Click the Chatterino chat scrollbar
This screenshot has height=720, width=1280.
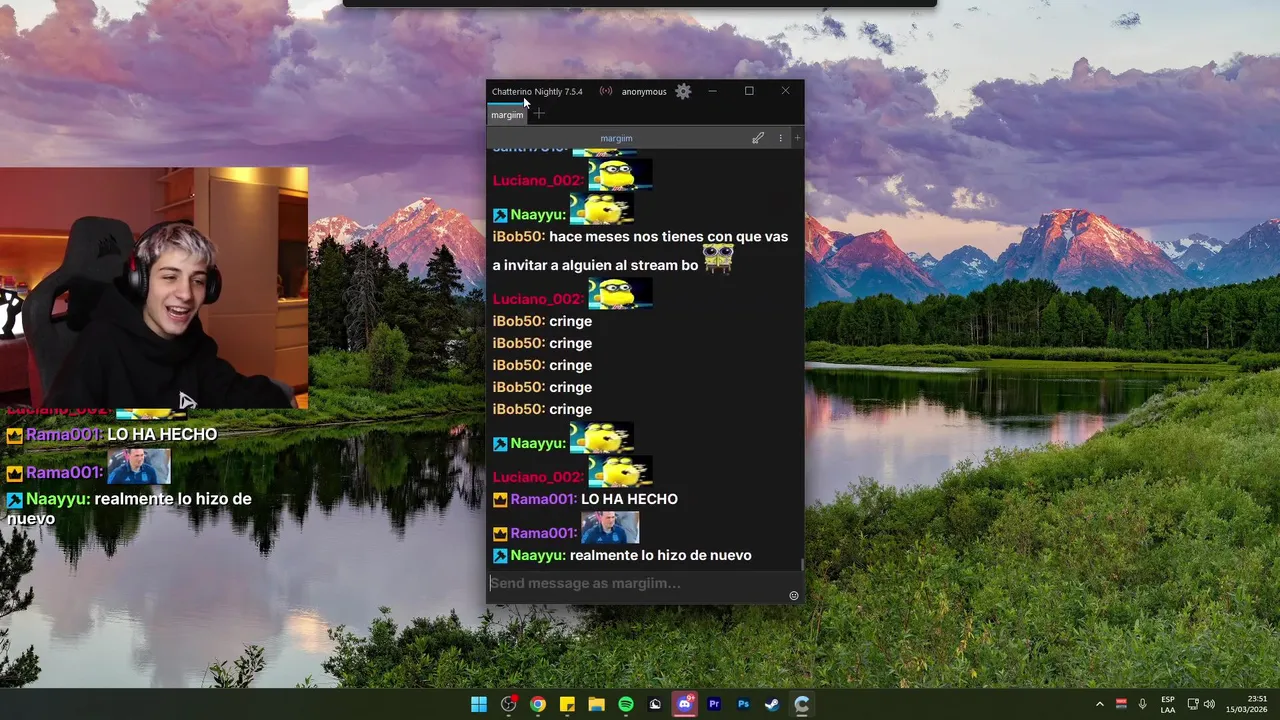pos(802,565)
